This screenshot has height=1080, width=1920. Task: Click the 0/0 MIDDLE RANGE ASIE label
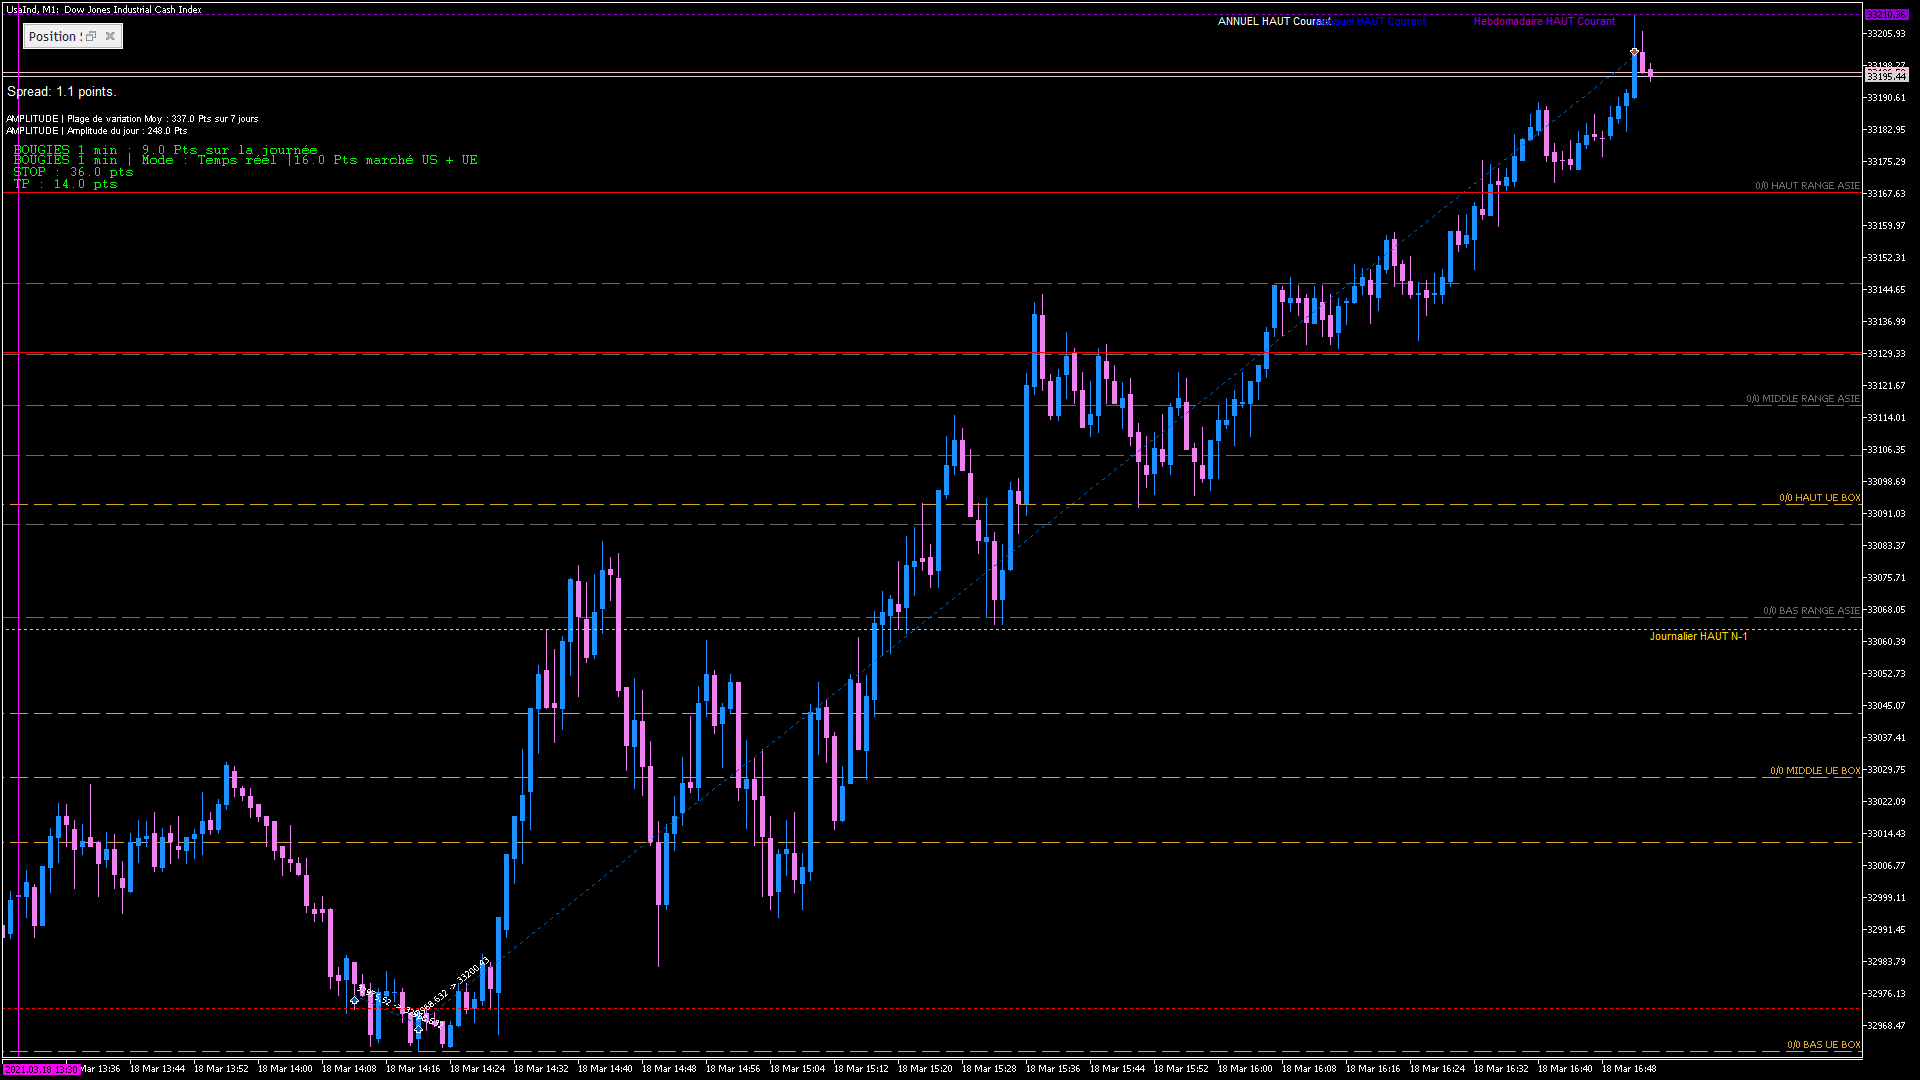(x=1803, y=399)
